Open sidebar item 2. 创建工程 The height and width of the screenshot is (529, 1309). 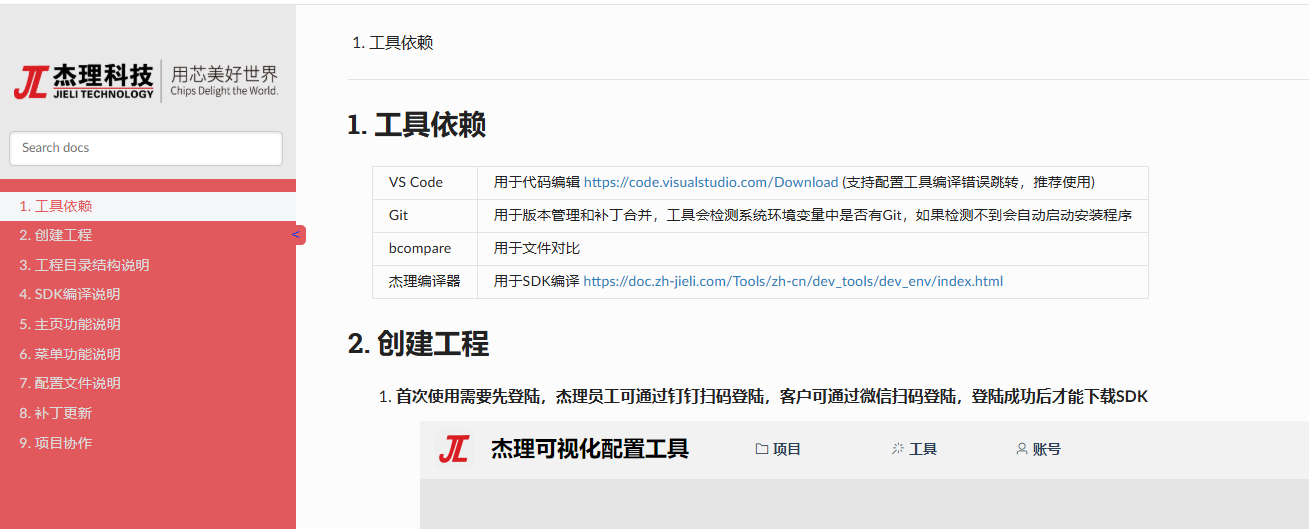[148, 235]
